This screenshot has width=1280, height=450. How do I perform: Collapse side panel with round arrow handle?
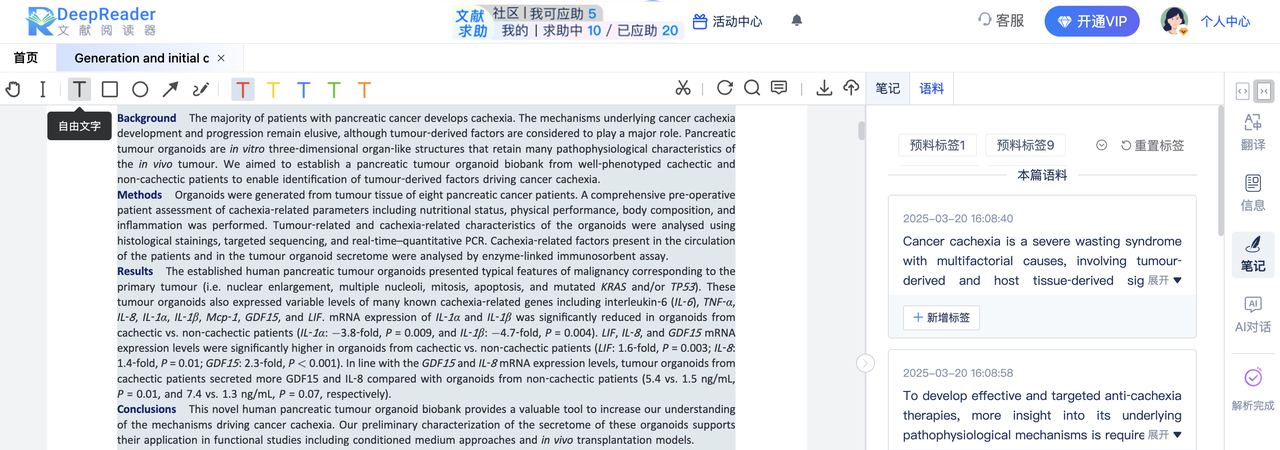(866, 363)
